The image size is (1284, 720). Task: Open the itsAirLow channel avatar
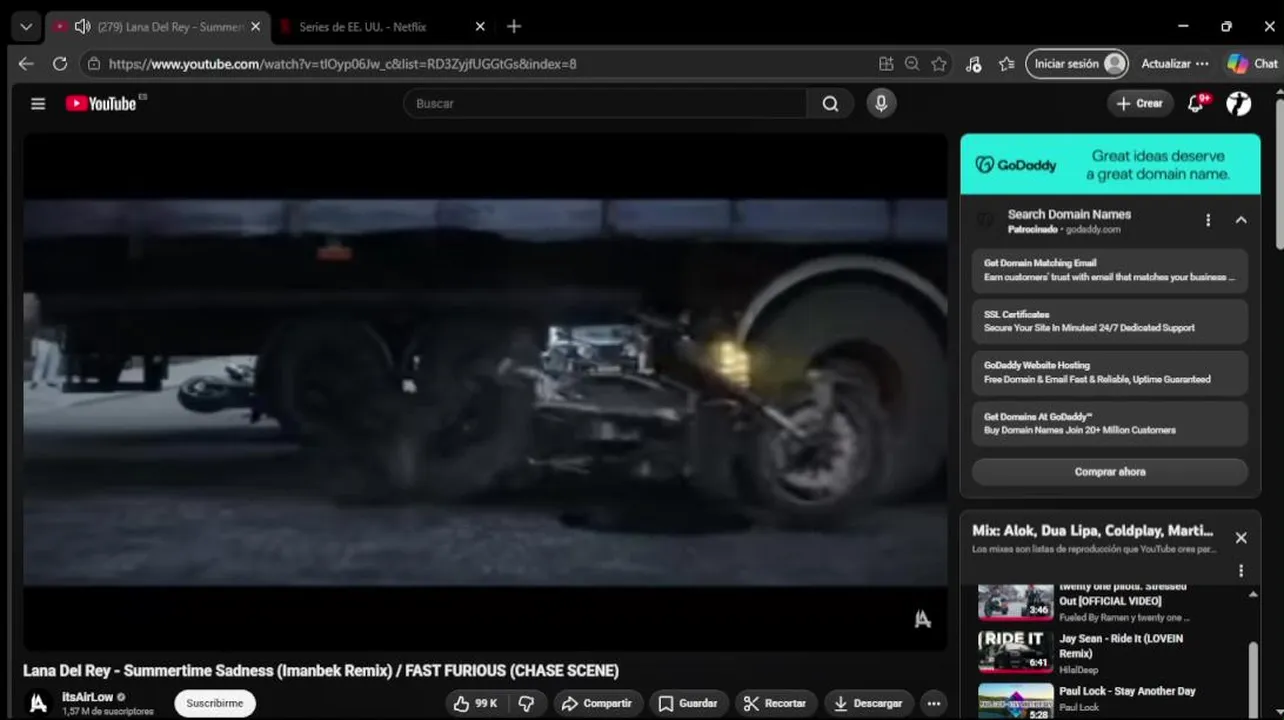click(38, 703)
